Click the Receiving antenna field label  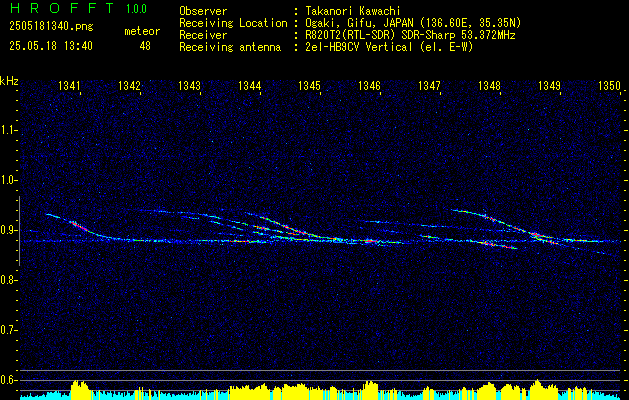[230, 47]
